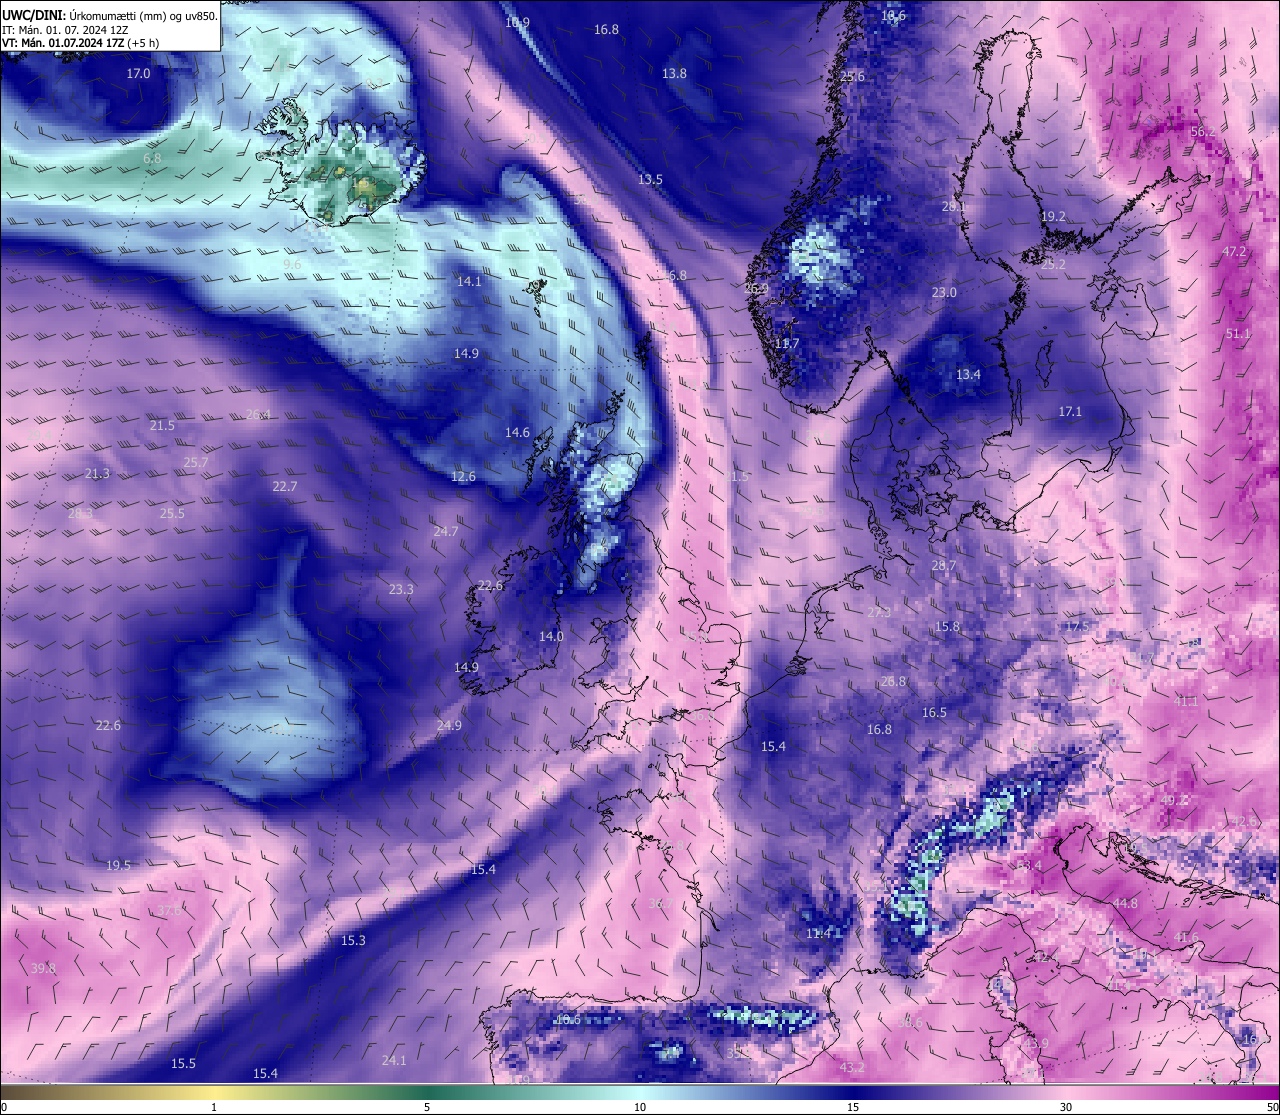
Task: Click the 24.1 value label
Action: [x=394, y=1061]
